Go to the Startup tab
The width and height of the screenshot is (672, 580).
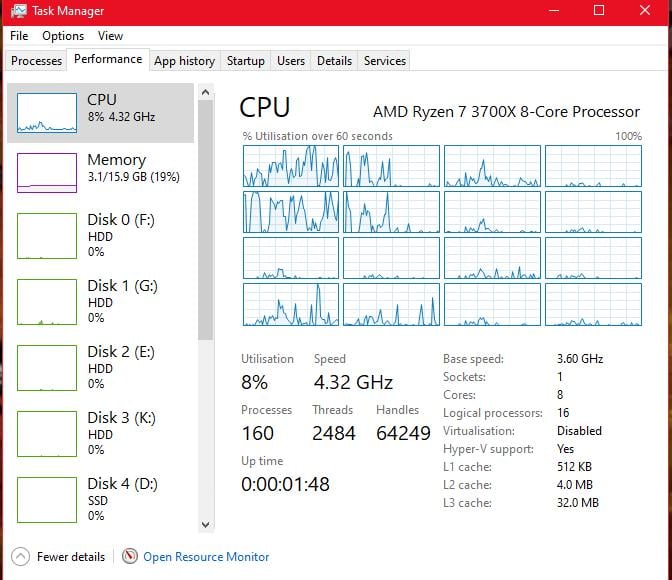[x=246, y=60]
